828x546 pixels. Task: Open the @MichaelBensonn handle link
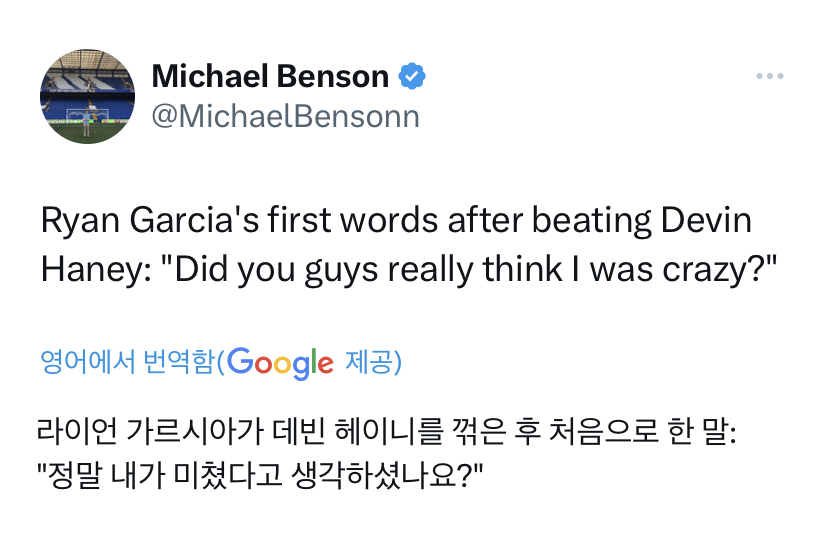point(285,116)
